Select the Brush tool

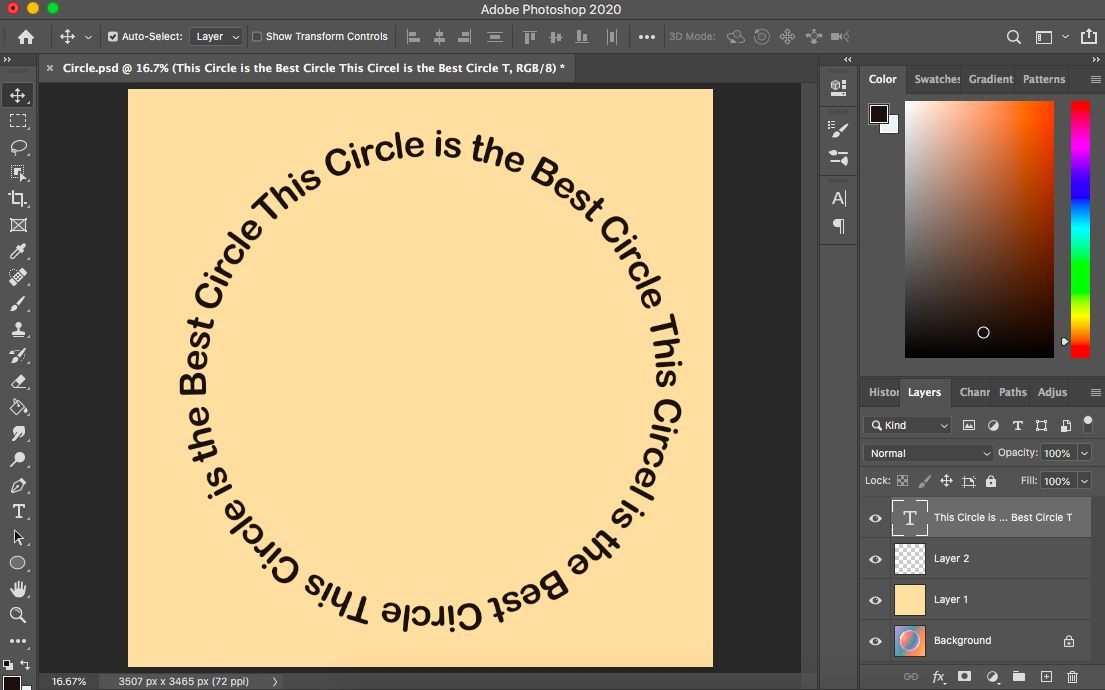click(x=18, y=304)
